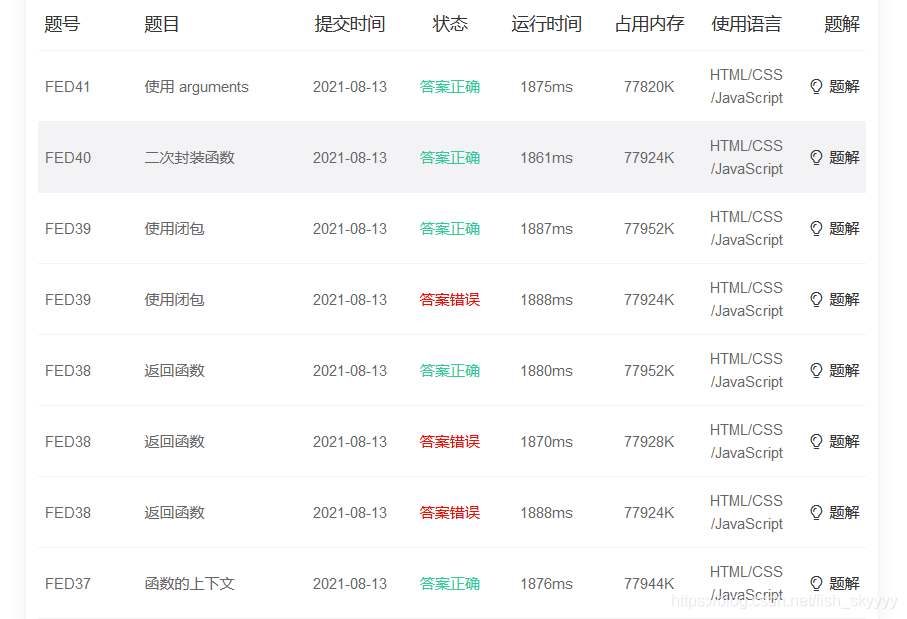Click the 占用内存 column header
This screenshot has width=907, height=619.
pos(649,24)
